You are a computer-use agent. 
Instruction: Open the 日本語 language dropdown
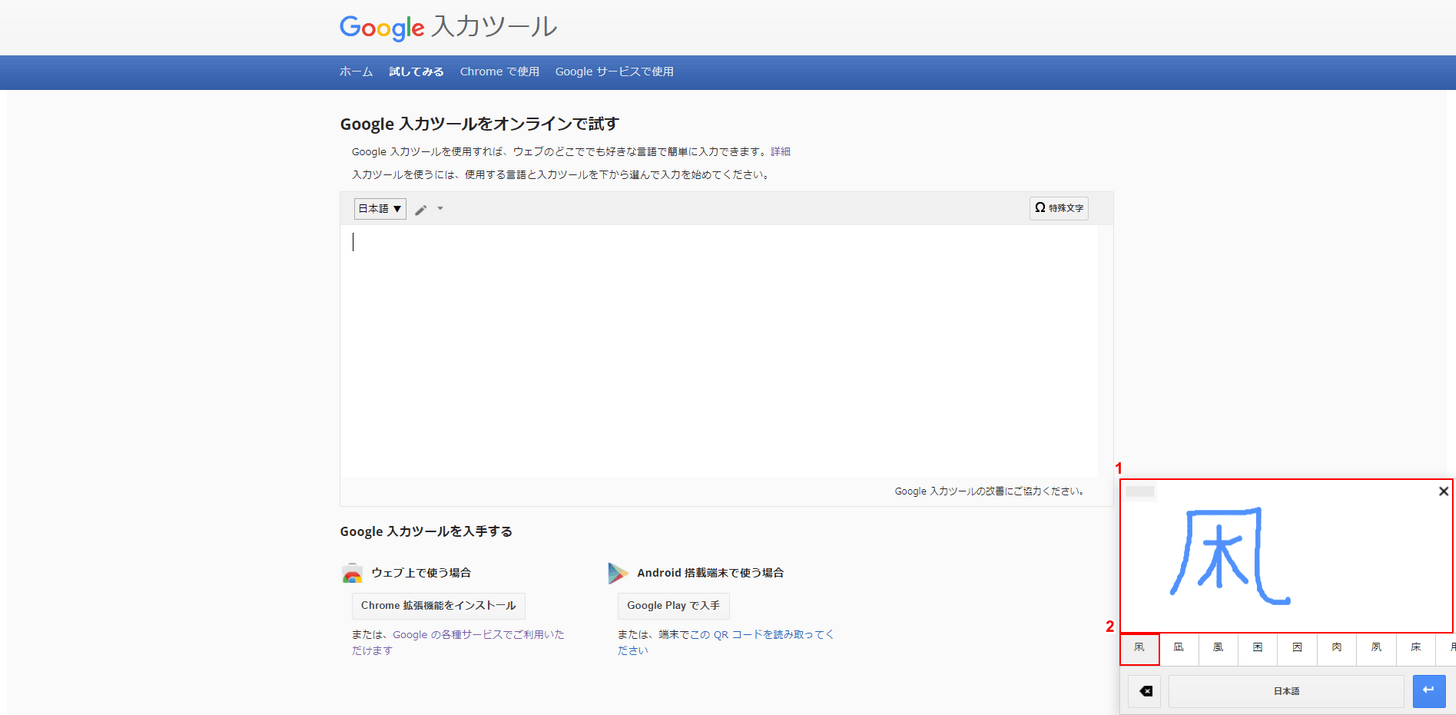[x=380, y=209]
